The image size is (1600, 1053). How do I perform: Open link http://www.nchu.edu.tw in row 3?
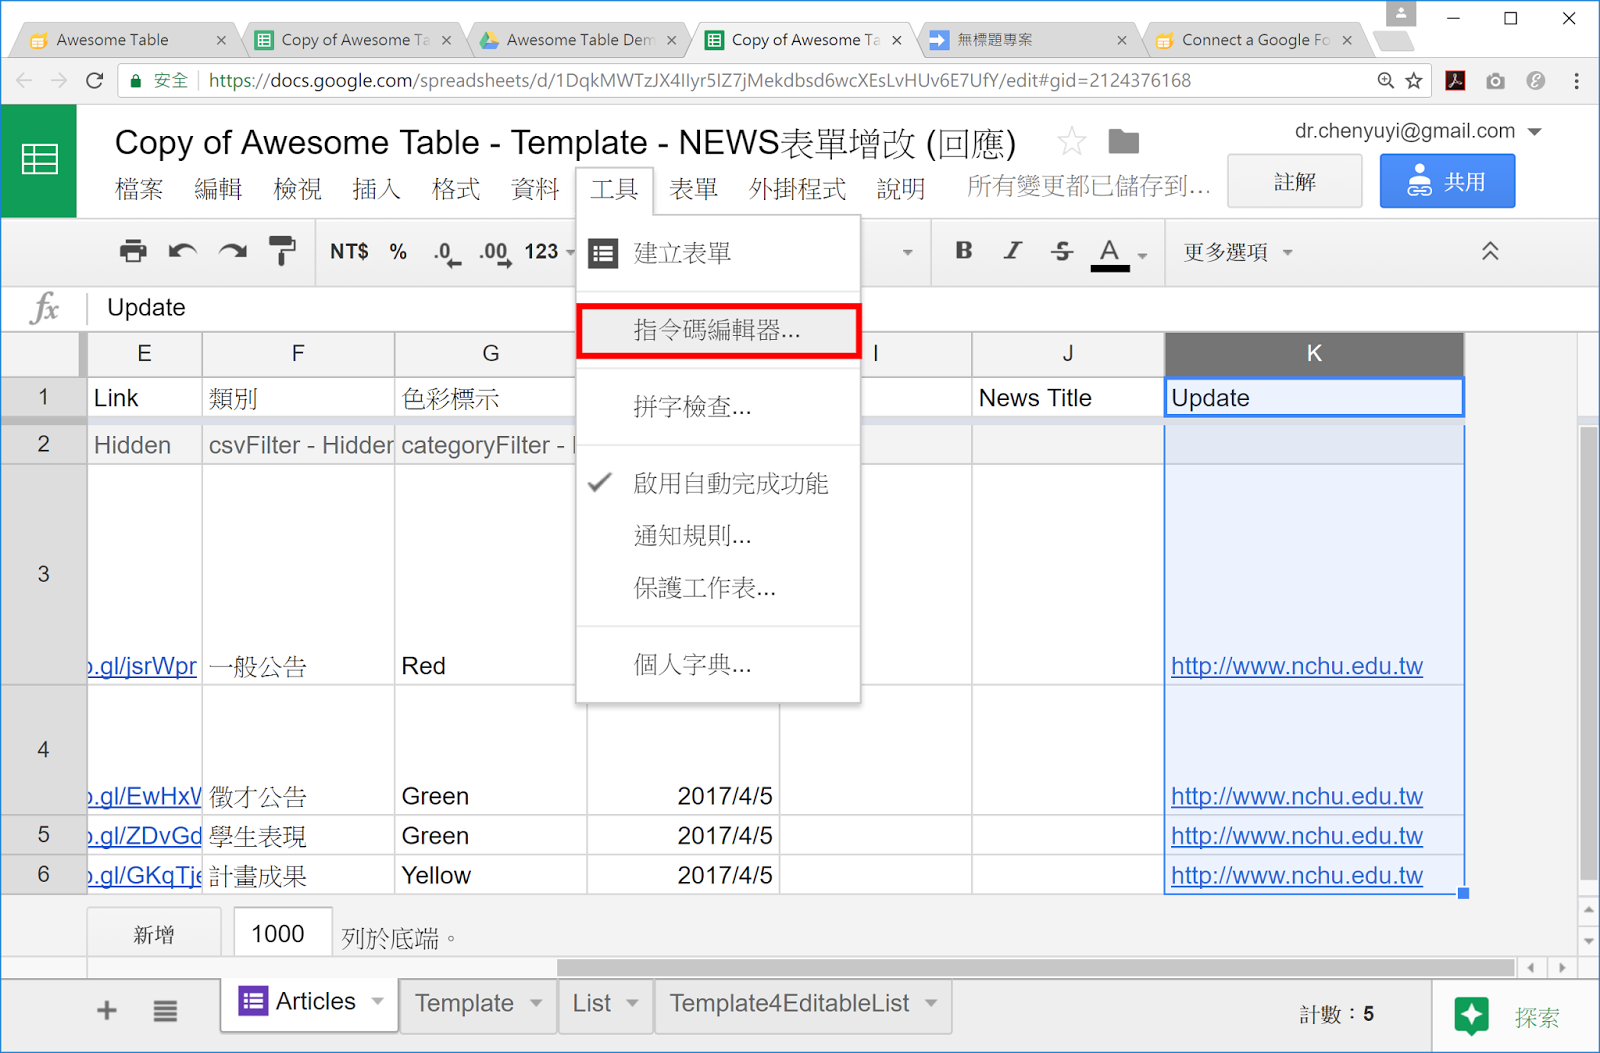pyautogui.click(x=1297, y=666)
